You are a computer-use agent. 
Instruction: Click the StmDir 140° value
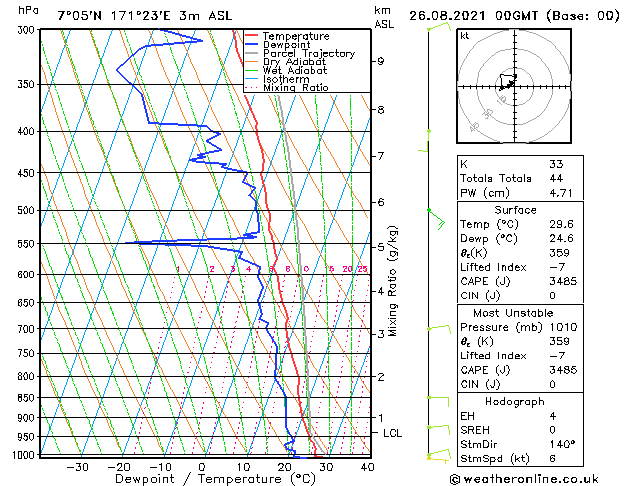coord(562,444)
